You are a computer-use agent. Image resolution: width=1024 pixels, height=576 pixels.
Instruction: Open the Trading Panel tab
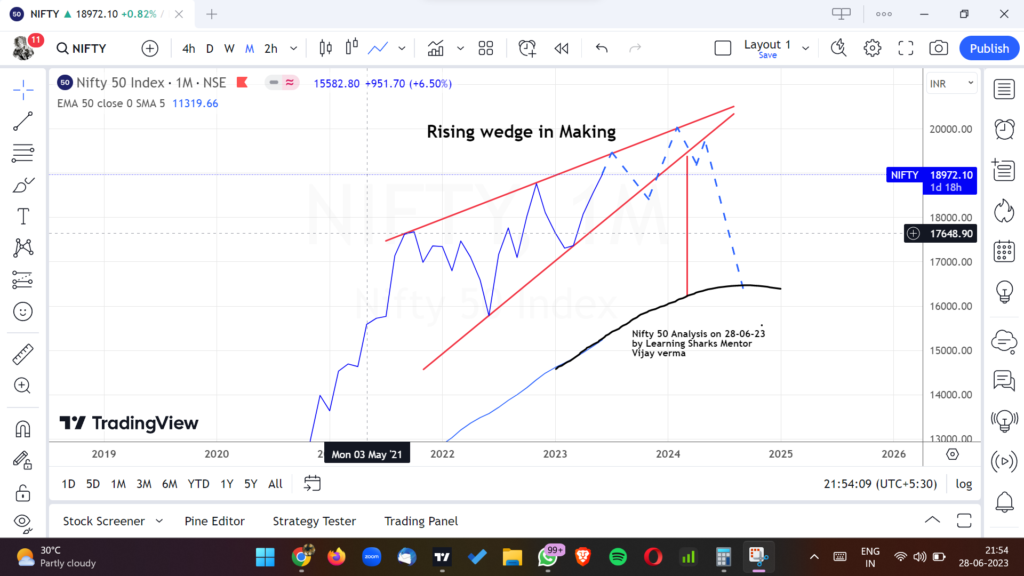tap(421, 521)
